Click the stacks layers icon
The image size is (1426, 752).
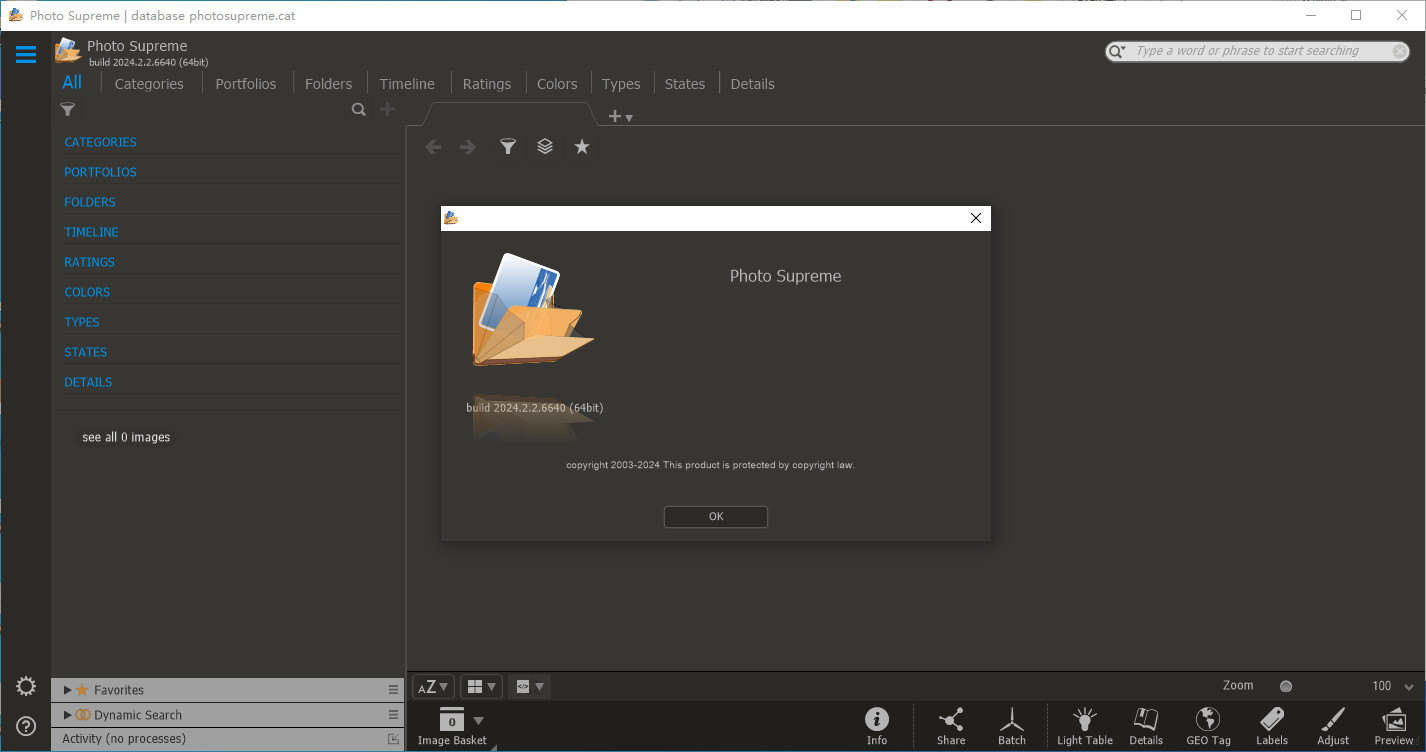point(545,147)
